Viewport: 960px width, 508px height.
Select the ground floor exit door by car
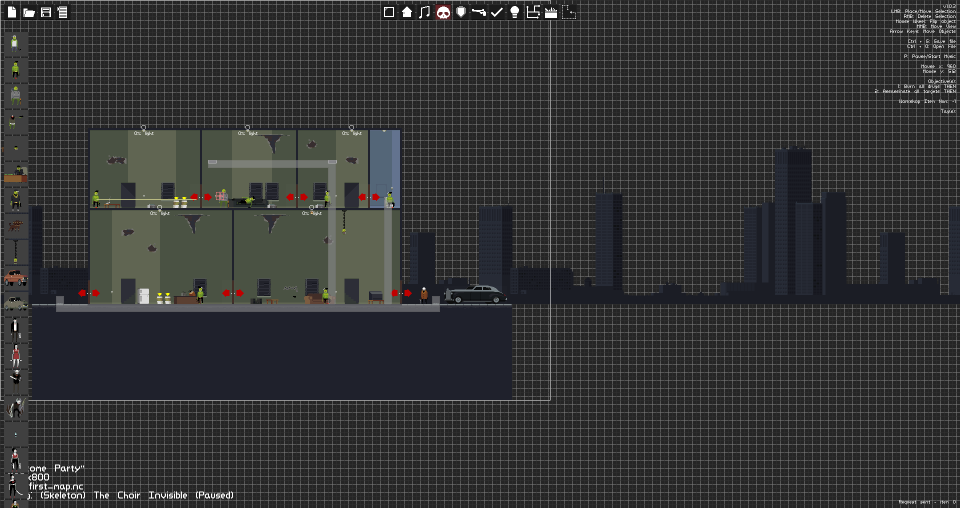[x=402, y=293]
